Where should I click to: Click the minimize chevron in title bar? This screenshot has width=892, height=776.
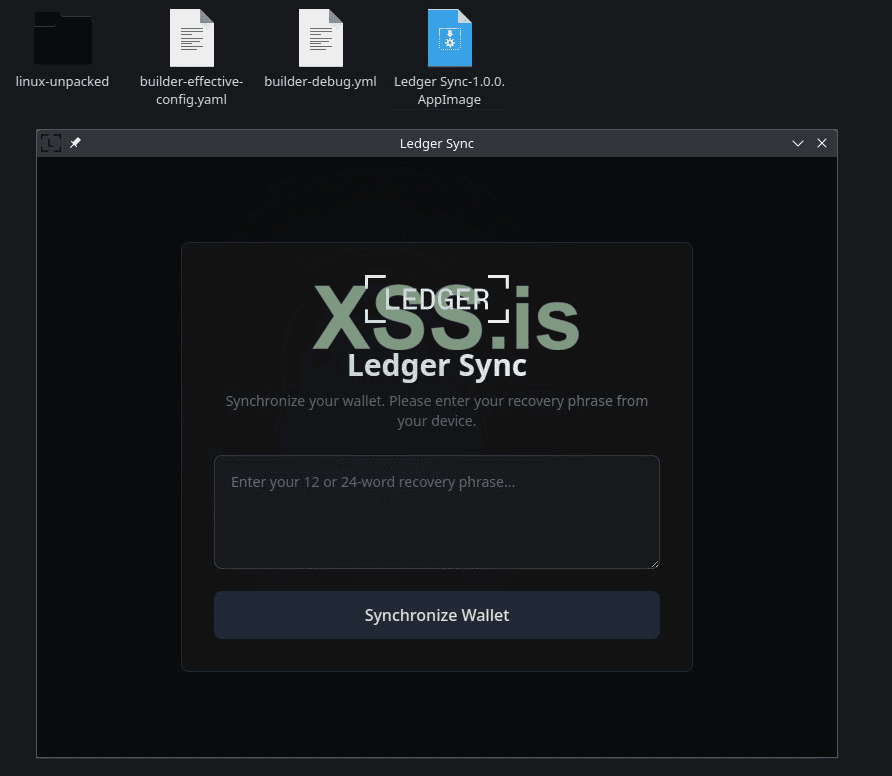798,143
